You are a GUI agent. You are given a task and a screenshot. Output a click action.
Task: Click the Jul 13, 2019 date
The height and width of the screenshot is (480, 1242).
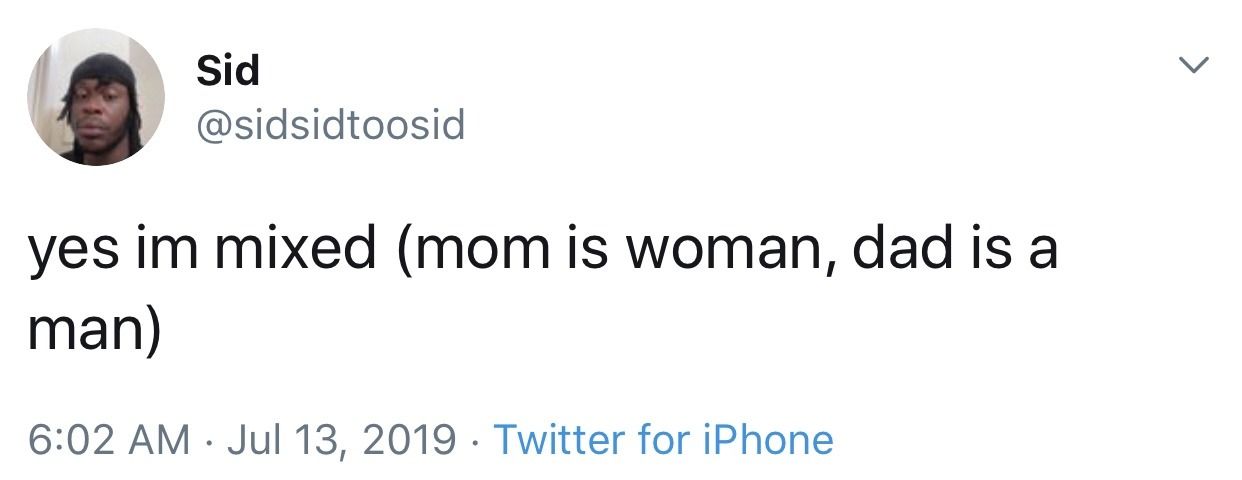click(x=341, y=441)
